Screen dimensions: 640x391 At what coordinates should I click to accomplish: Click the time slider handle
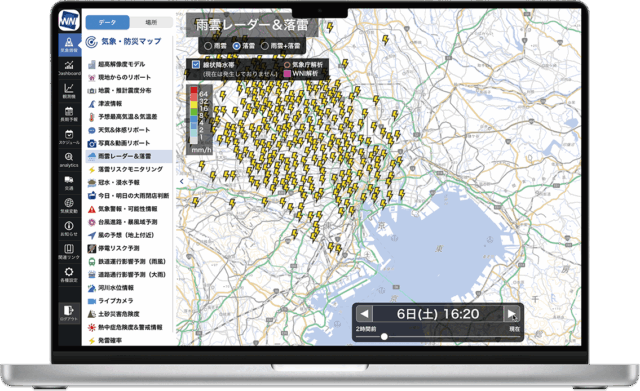384,337
